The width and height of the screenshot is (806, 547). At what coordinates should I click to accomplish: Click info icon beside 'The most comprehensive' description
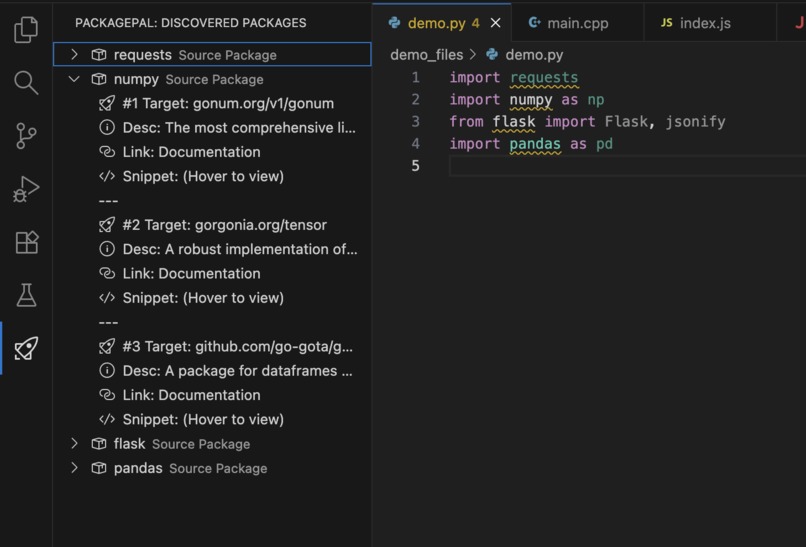coord(106,127)
